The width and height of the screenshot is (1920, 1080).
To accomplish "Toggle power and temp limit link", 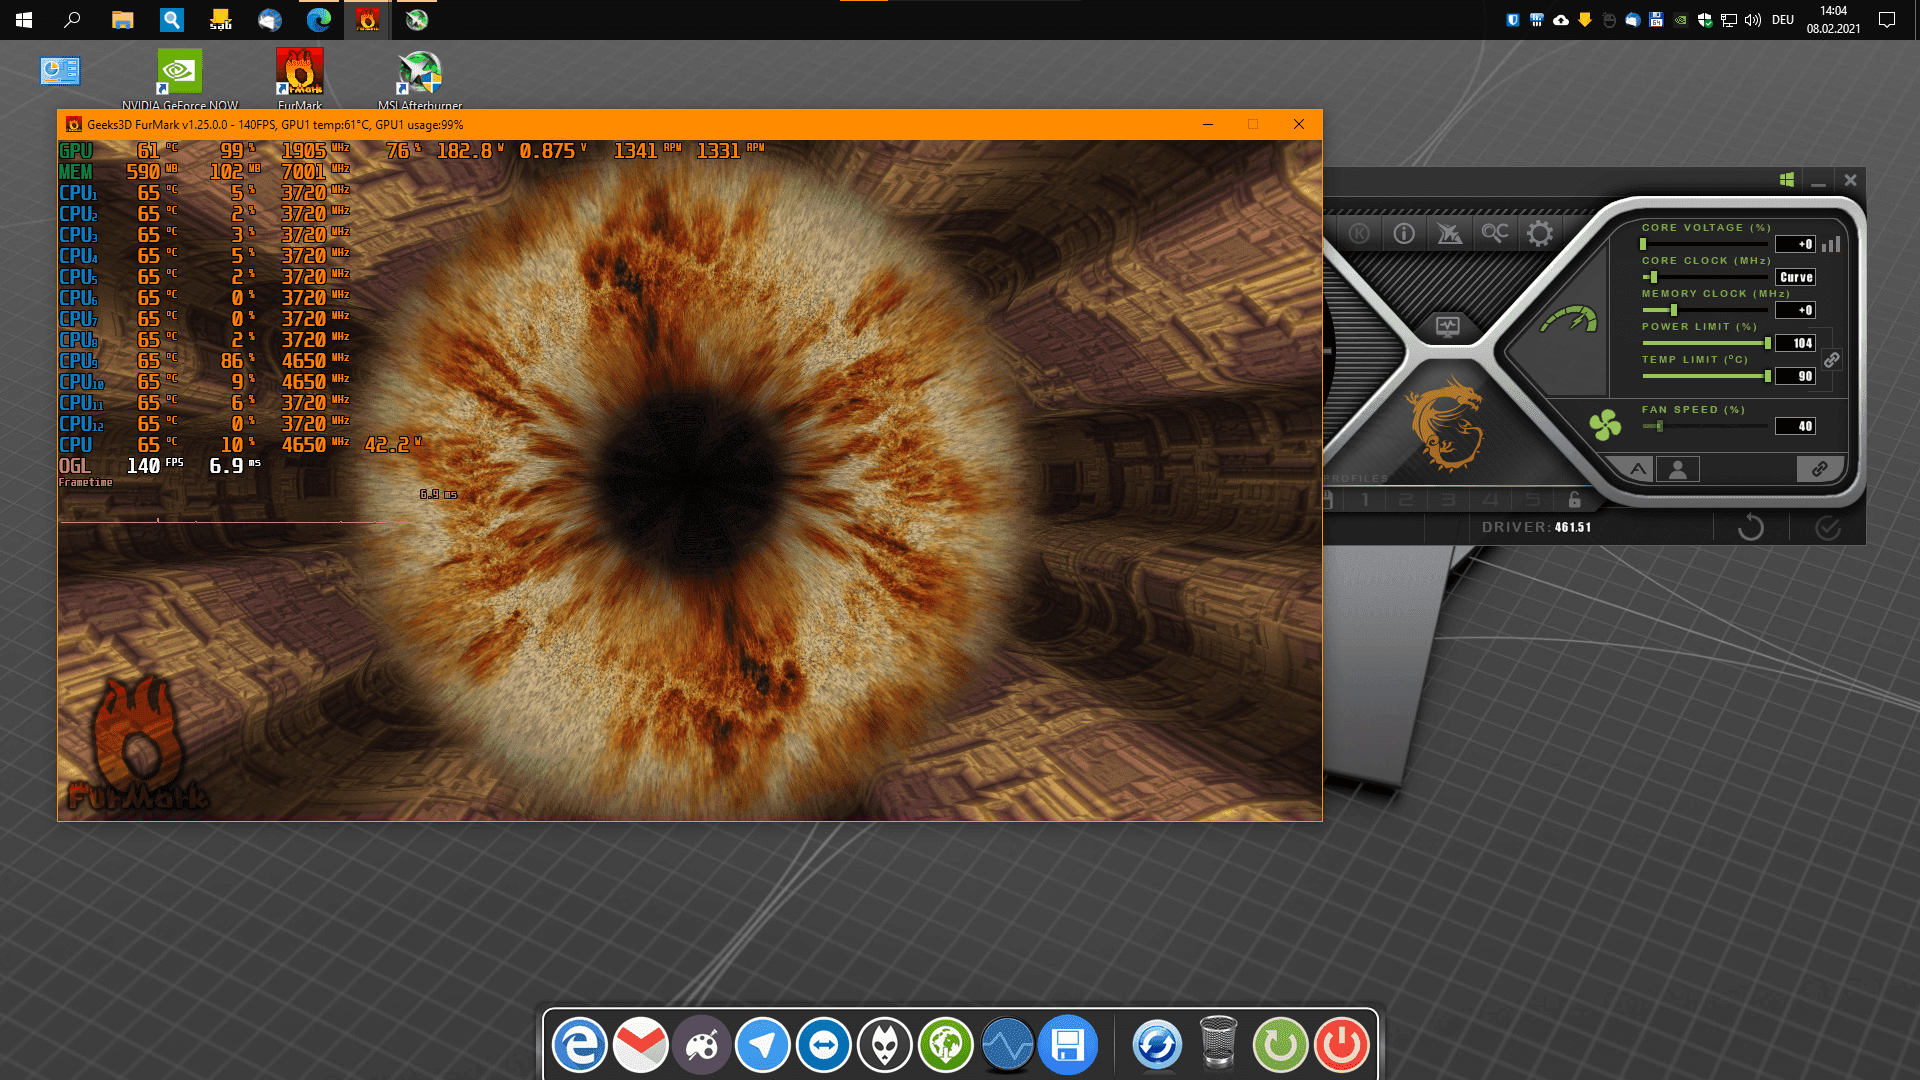I will 1831,359.
